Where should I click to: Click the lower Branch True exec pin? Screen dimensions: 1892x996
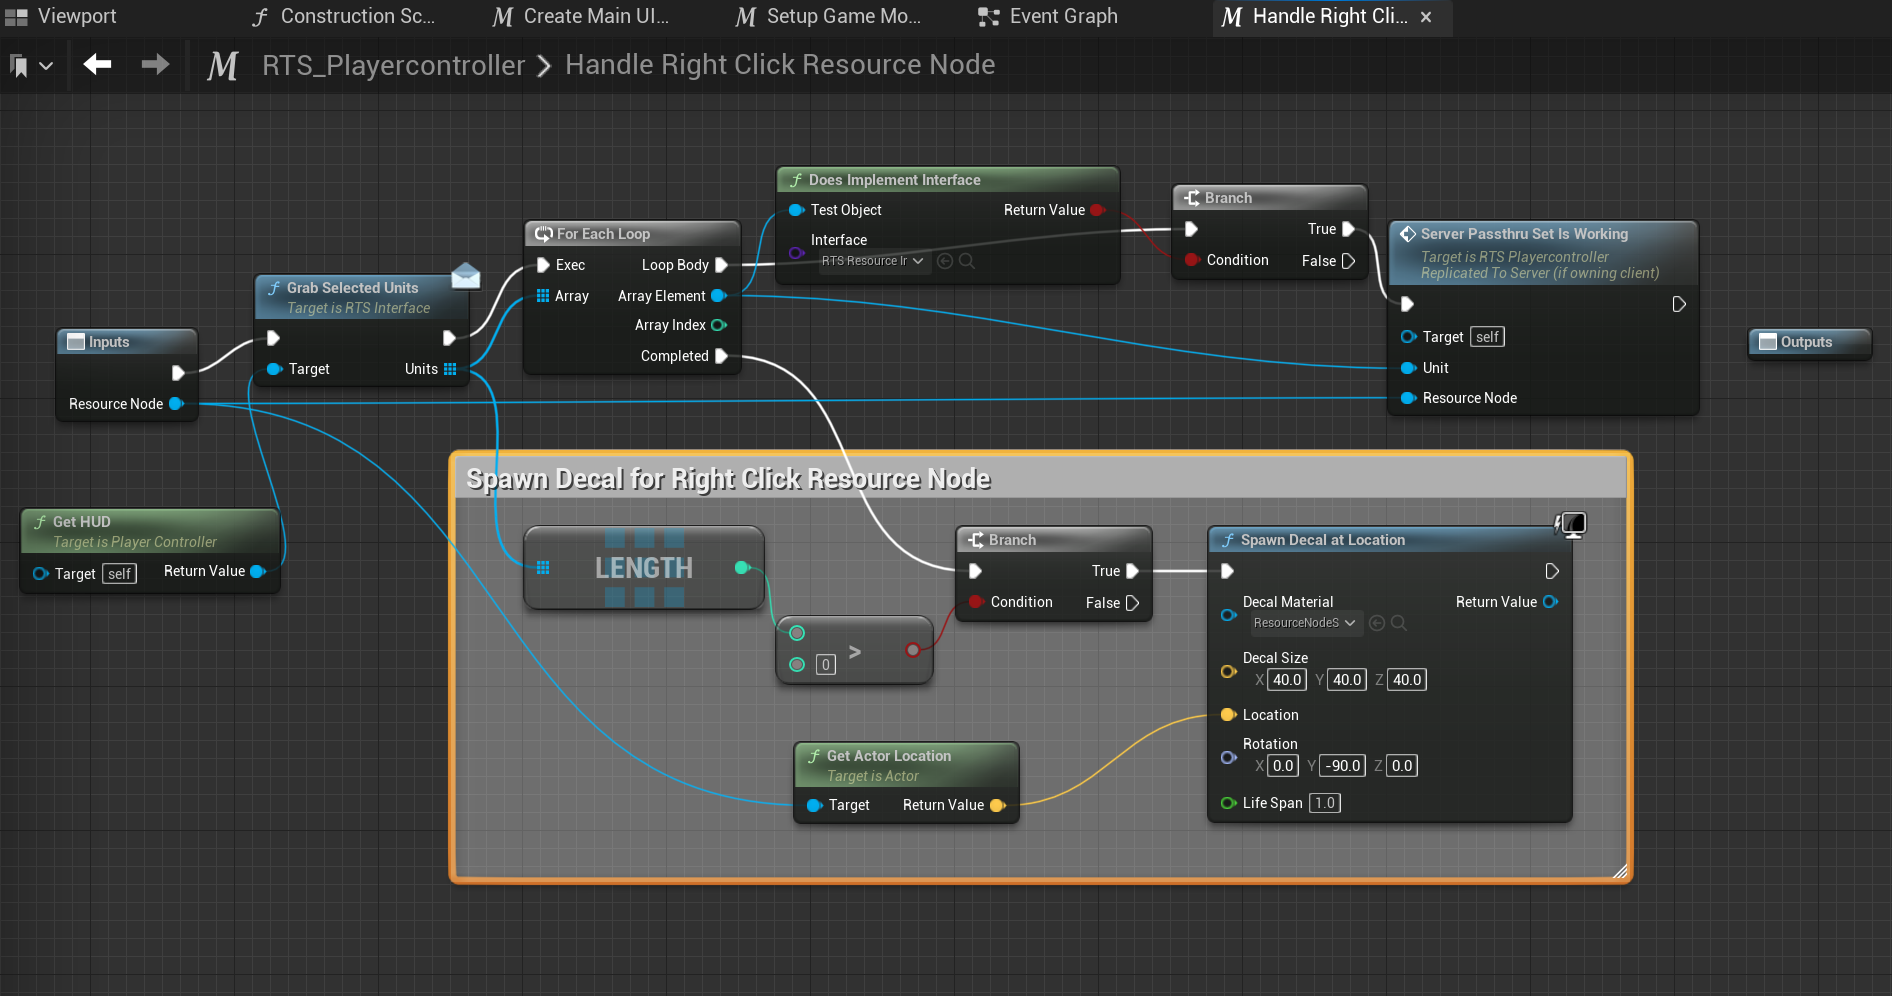(x=1132, y=571)
